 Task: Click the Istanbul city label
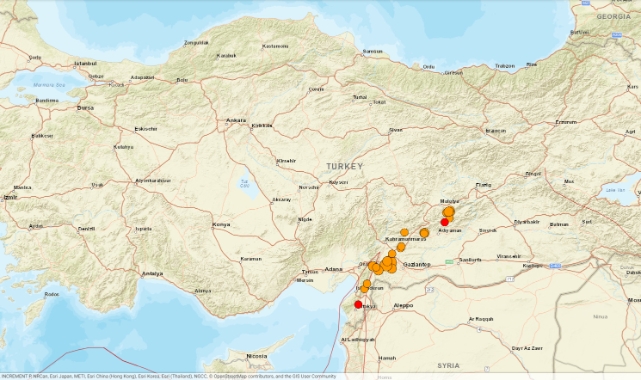click(85, 63)
